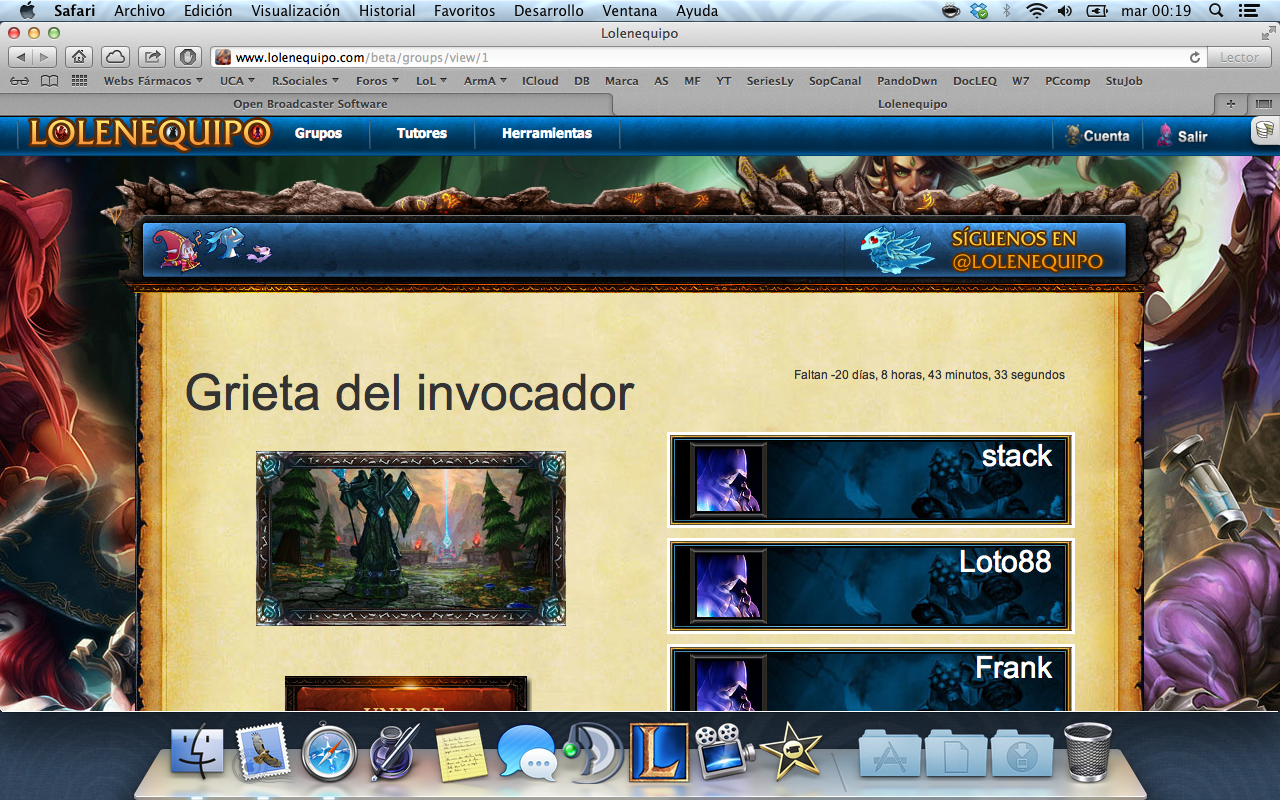Expand Foros bookmarks folder
This screenshot has height=800, width=1280.
coord(378,81)
